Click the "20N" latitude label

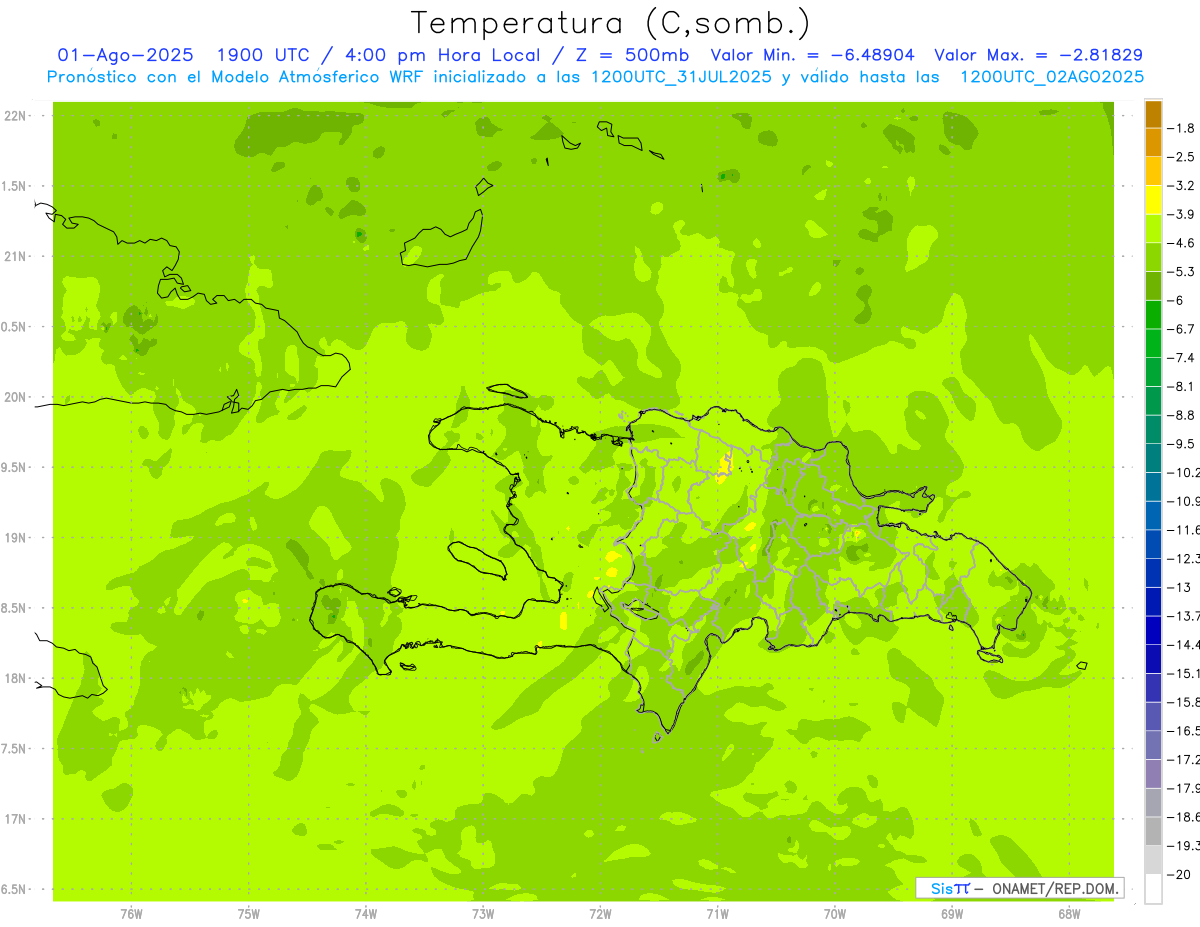(16, 398)
